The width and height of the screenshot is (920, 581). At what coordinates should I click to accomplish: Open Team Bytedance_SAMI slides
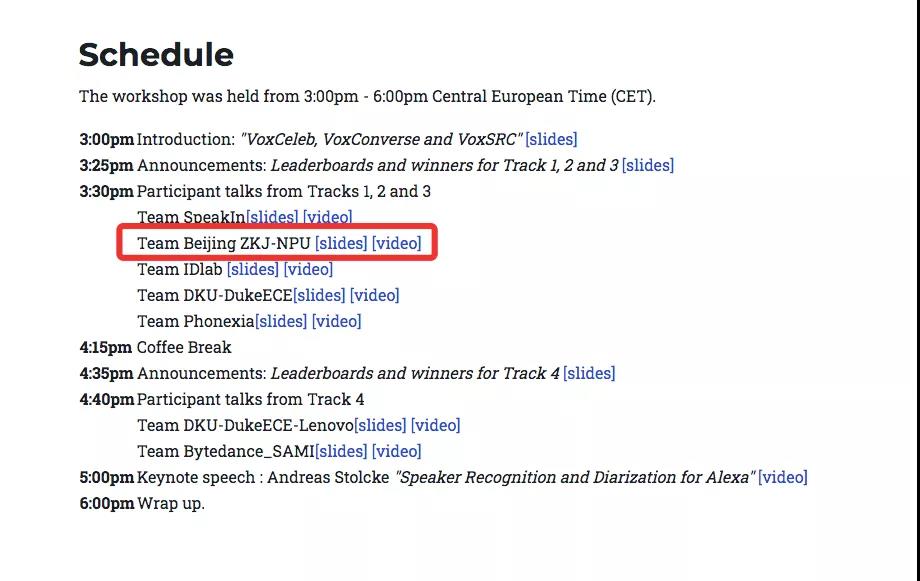(x=341, y=451)
